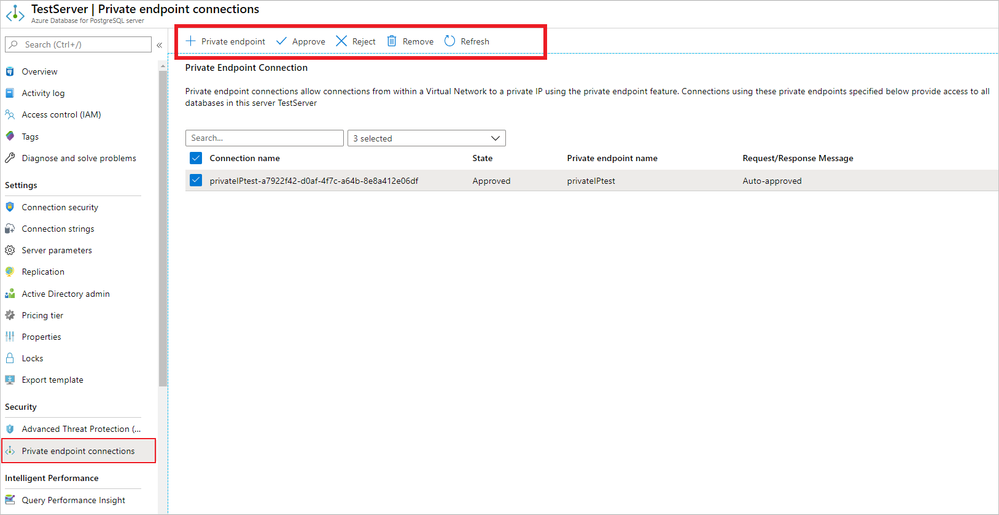Click the Reject X icon
Screen dimensions: 999x515
point(341,41)
